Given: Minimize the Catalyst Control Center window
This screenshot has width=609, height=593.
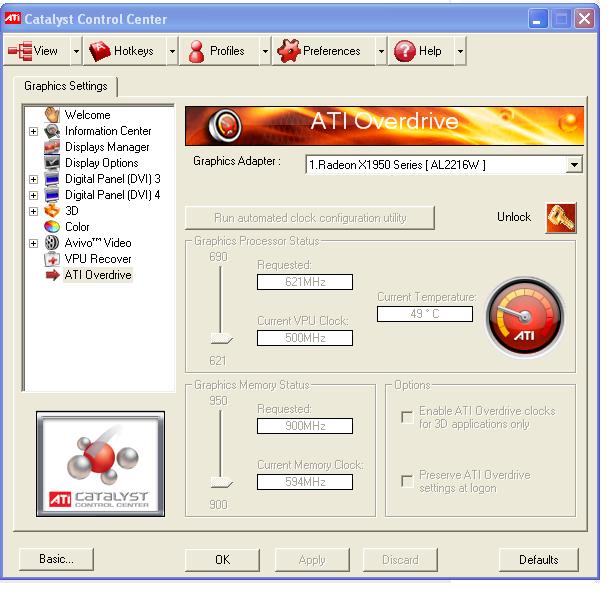Looking at the screenshot, I should pos(538,19).
